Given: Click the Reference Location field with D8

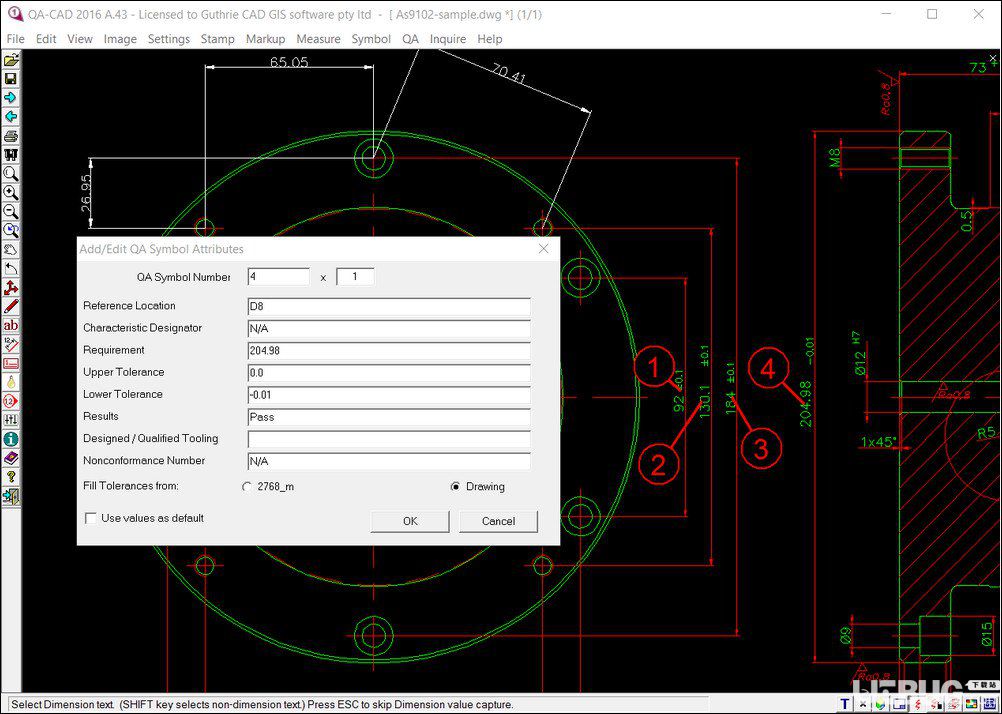Looking at the screenshot, I should tap(389, 306).
